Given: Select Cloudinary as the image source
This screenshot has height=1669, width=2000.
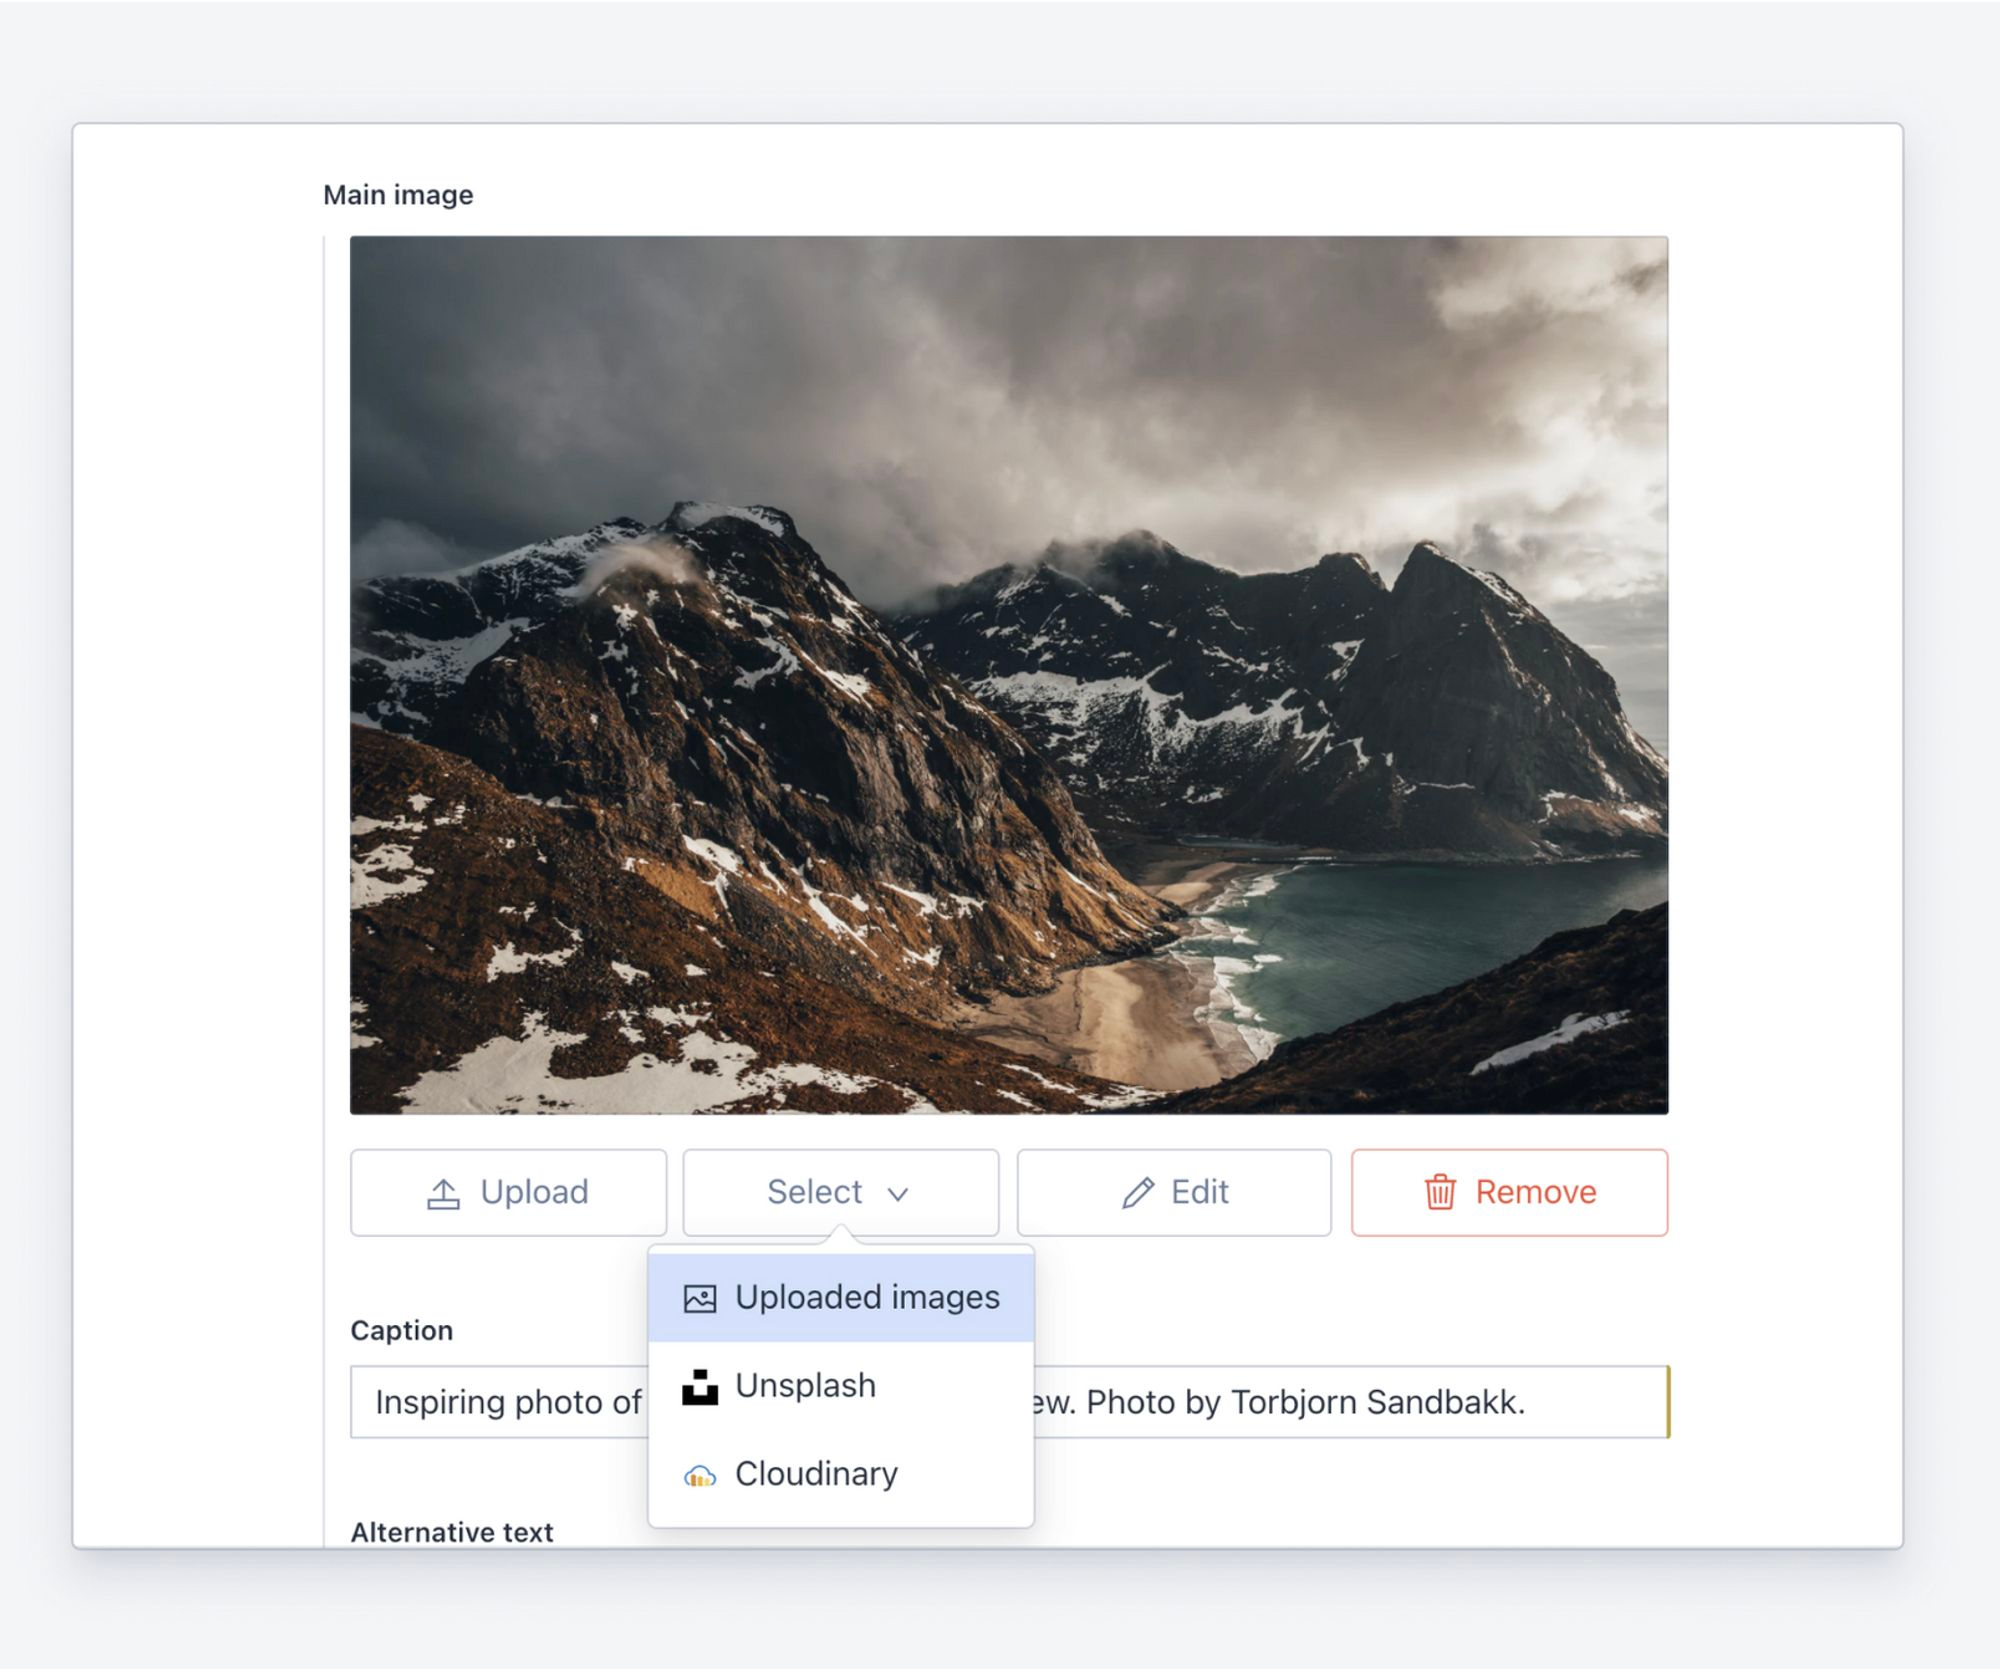Looking at the screenshot, I should 816,1474.
